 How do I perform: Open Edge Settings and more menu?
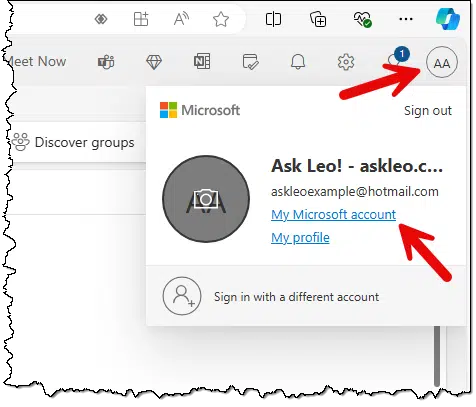(x=406, y=19)
